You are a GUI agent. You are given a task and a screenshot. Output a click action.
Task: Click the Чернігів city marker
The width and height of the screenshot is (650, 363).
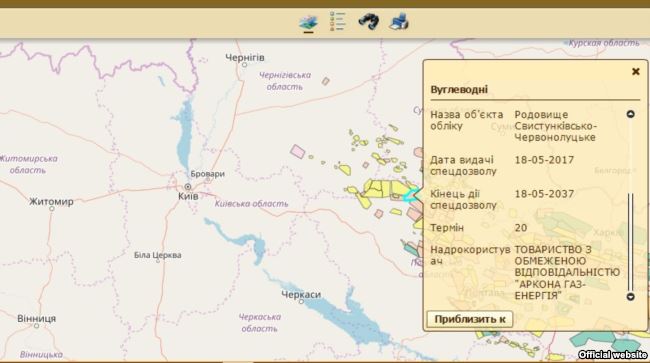245,65
